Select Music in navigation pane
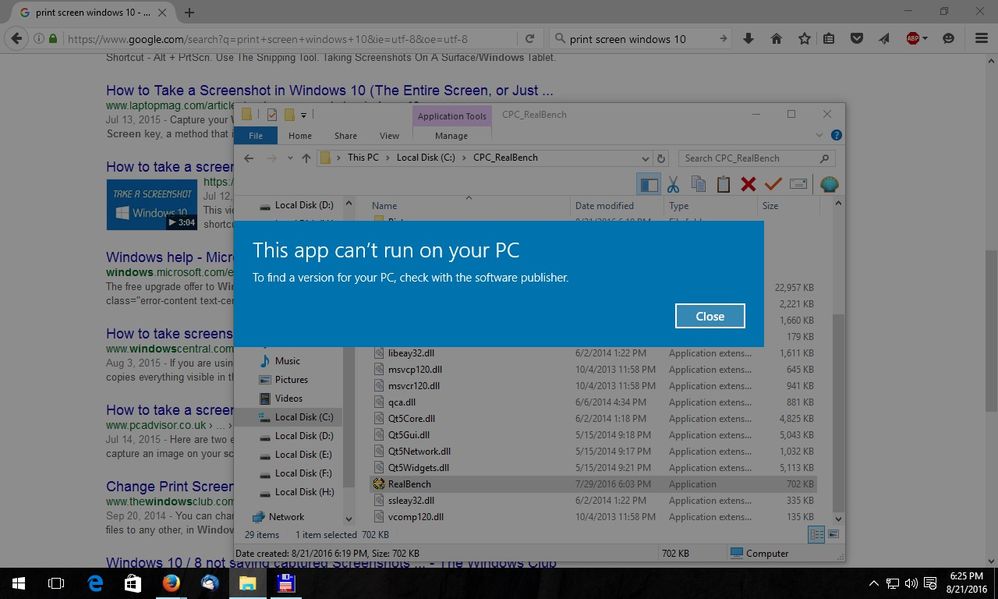 (287, 361)
